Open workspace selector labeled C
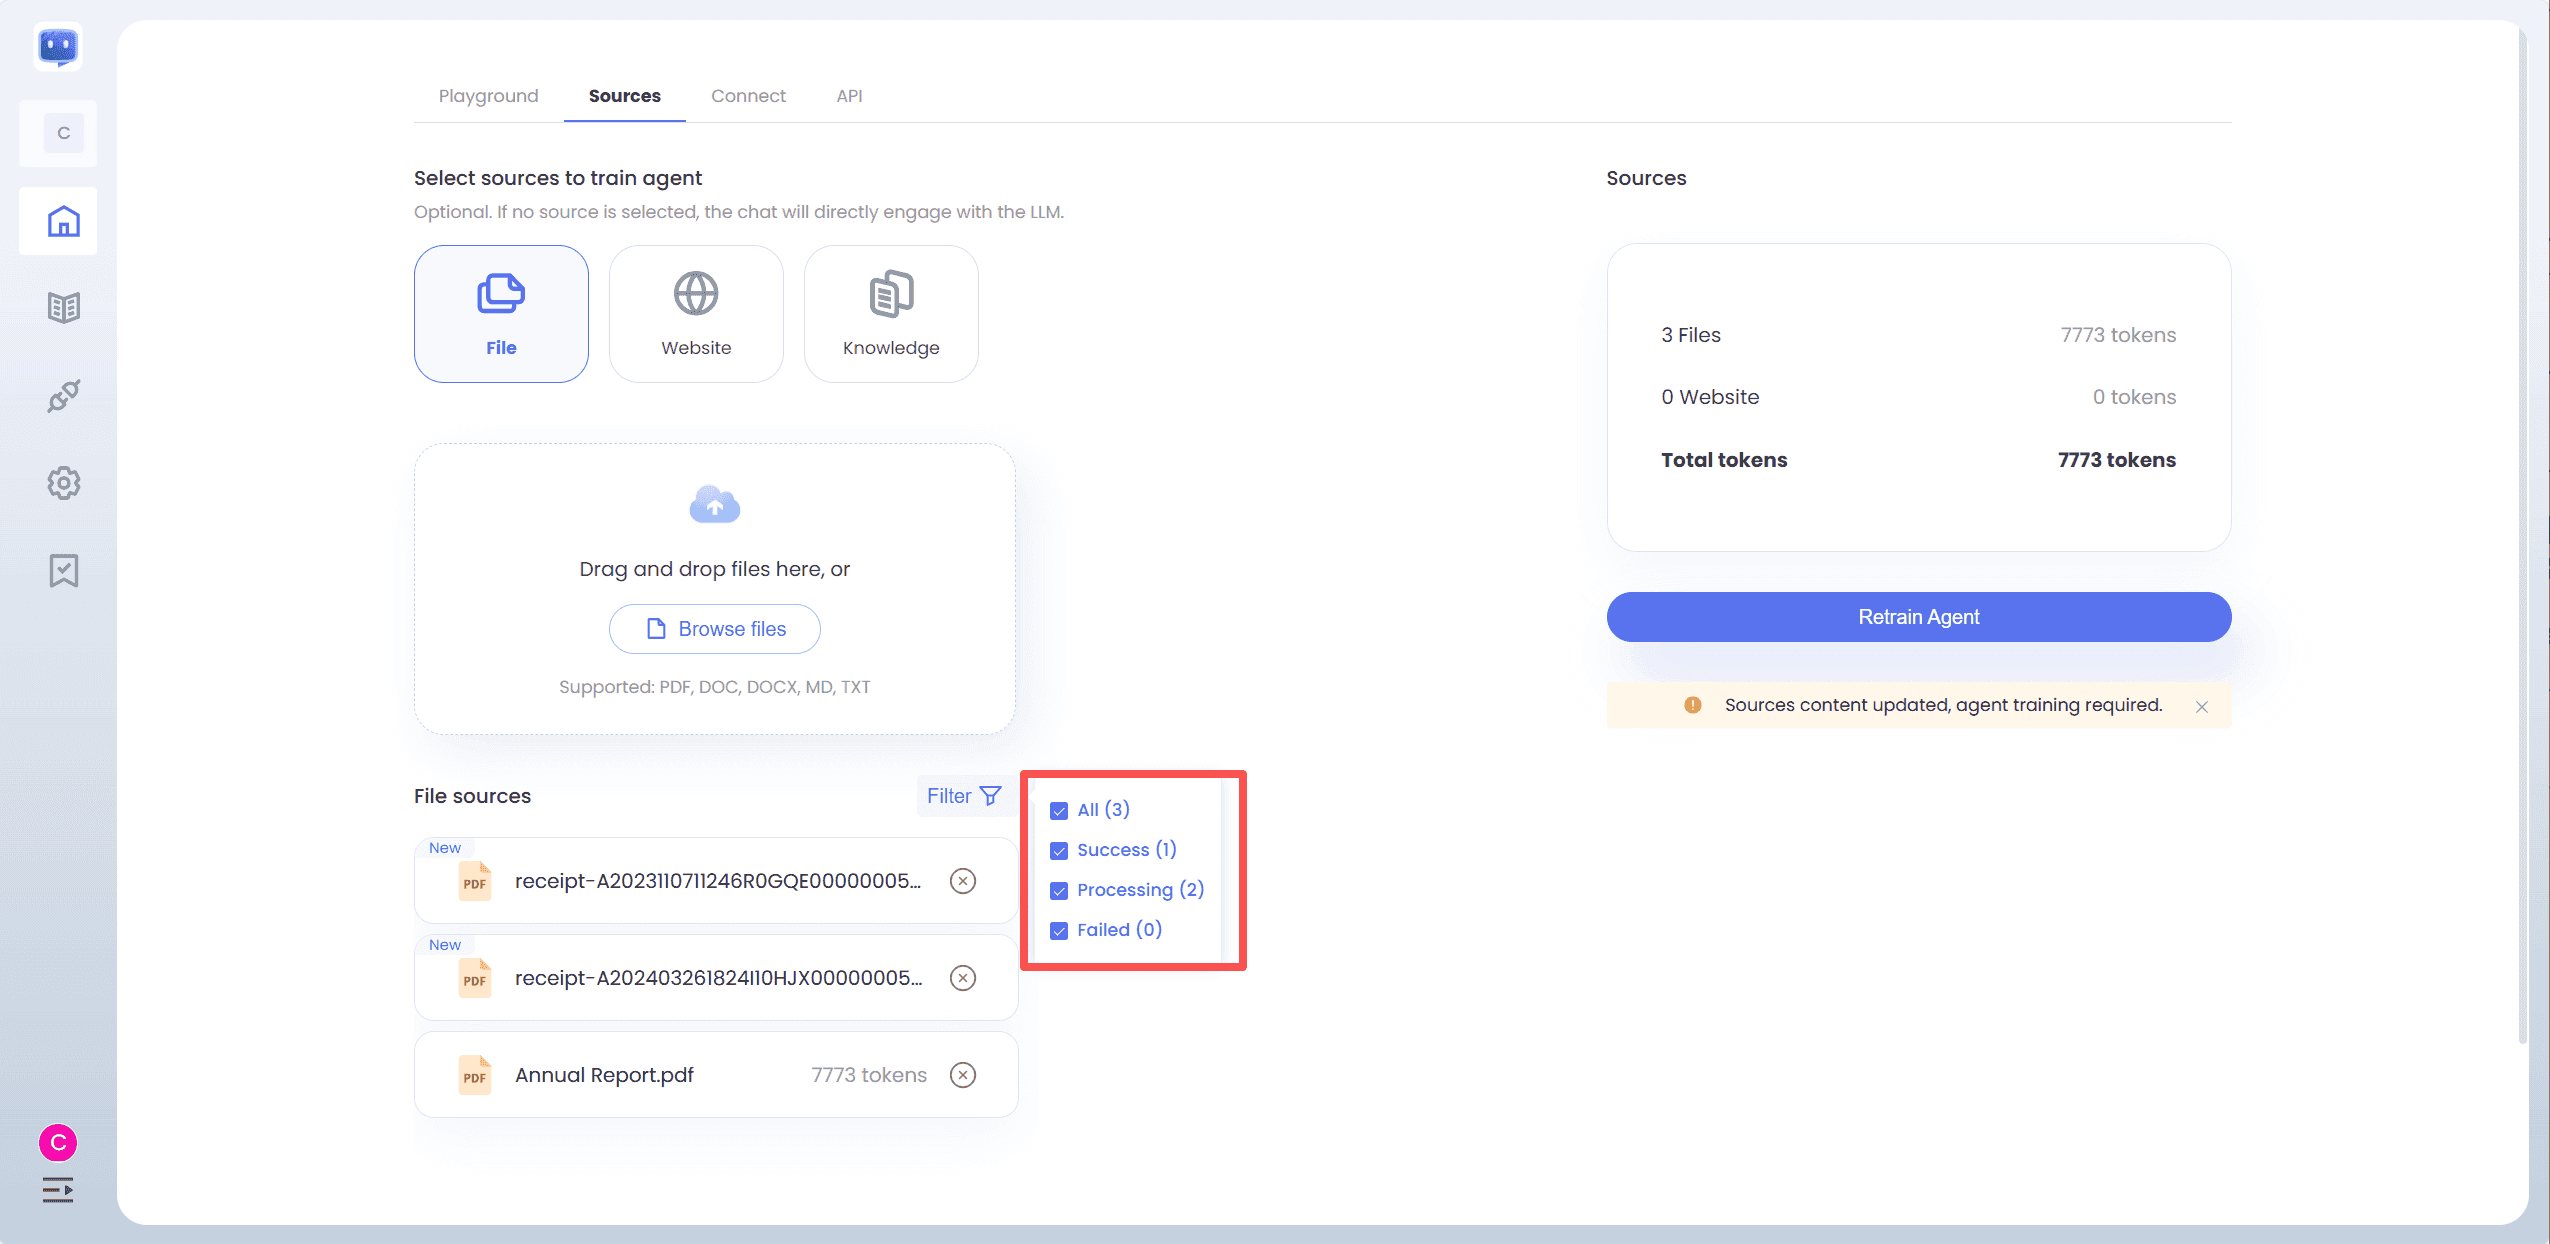The image size is (2550, 1244). coord(63,133)
